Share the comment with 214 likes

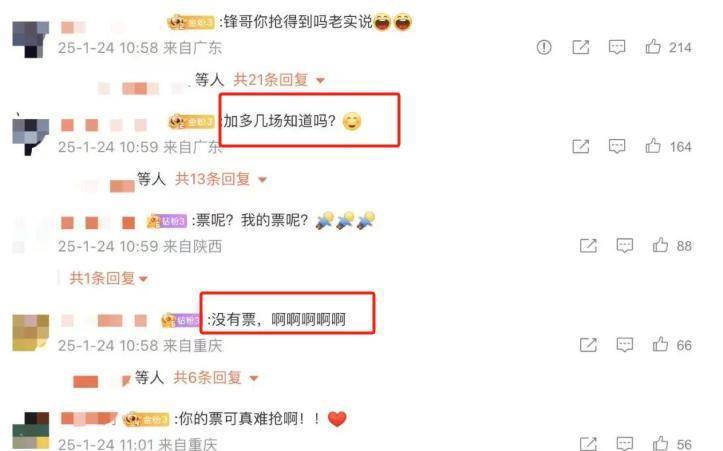click(581, 47)
